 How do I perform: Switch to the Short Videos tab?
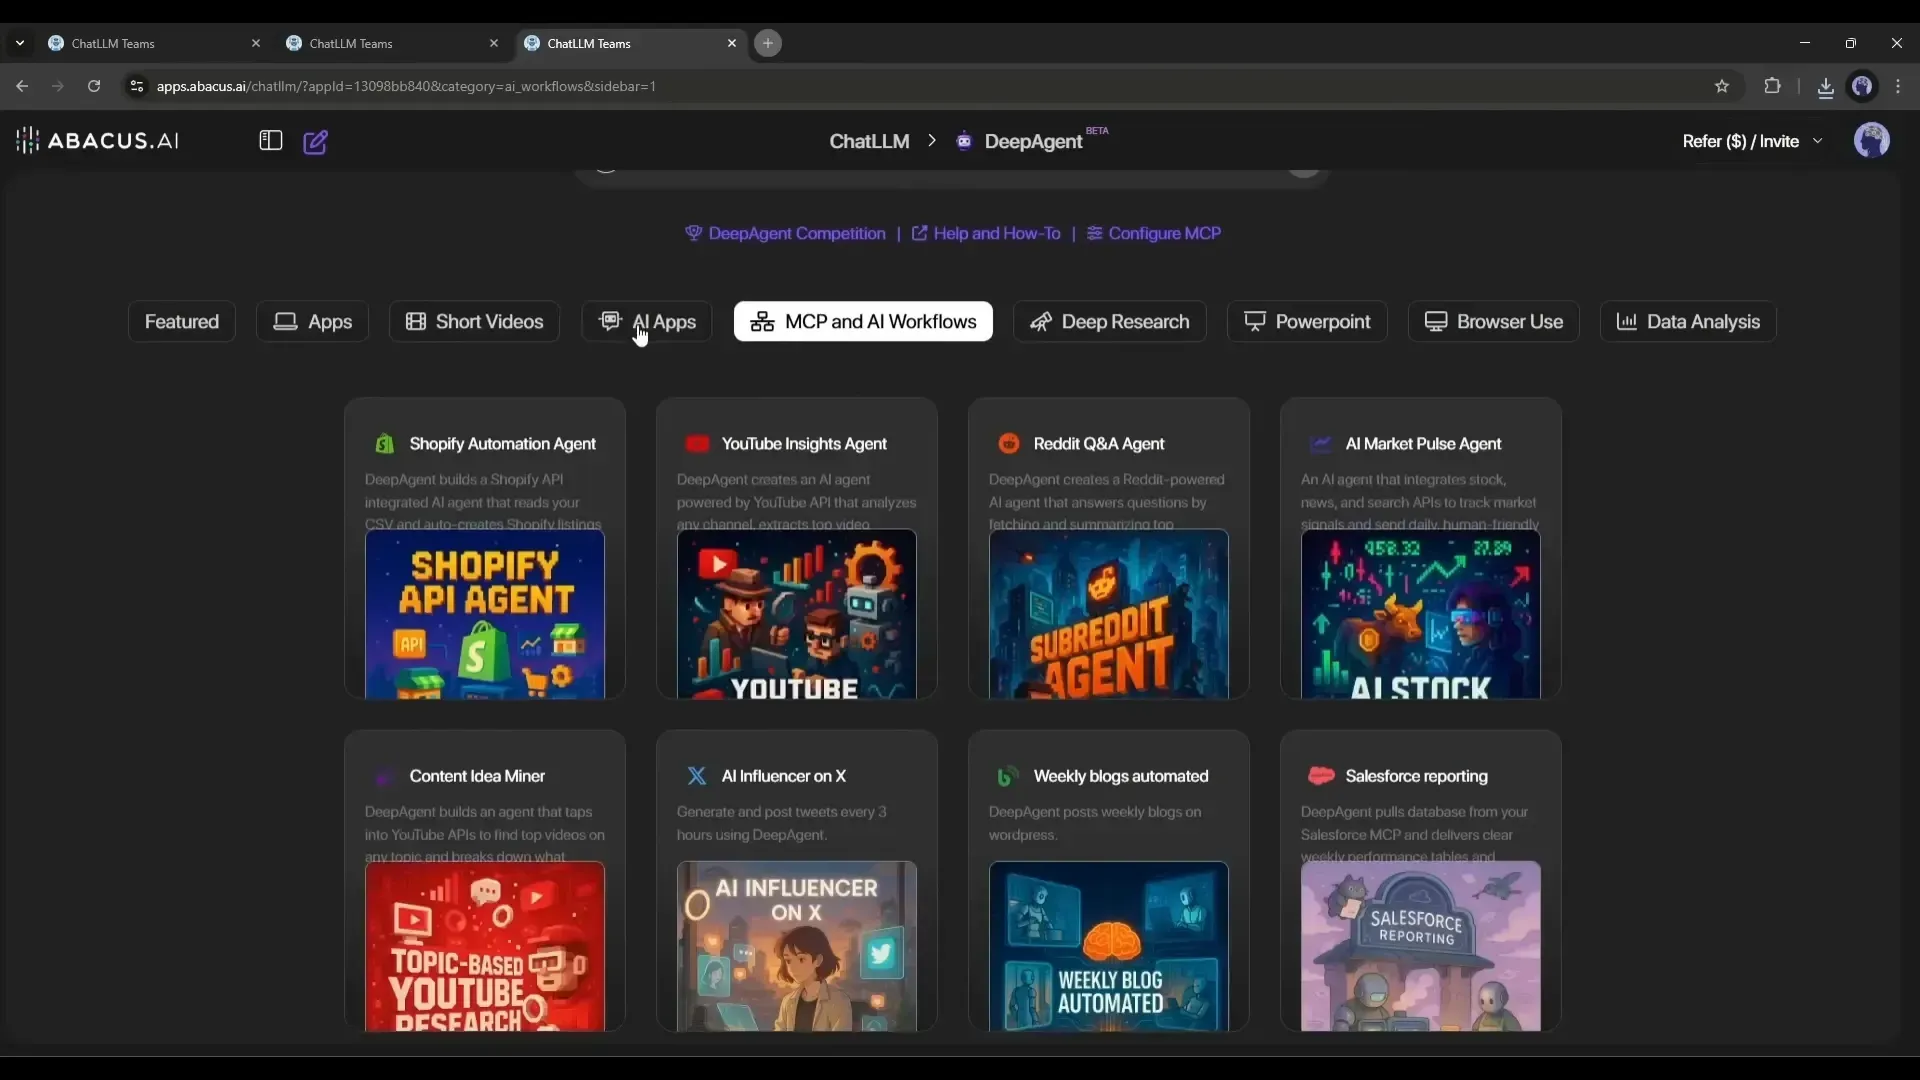(x=474, y=321)
